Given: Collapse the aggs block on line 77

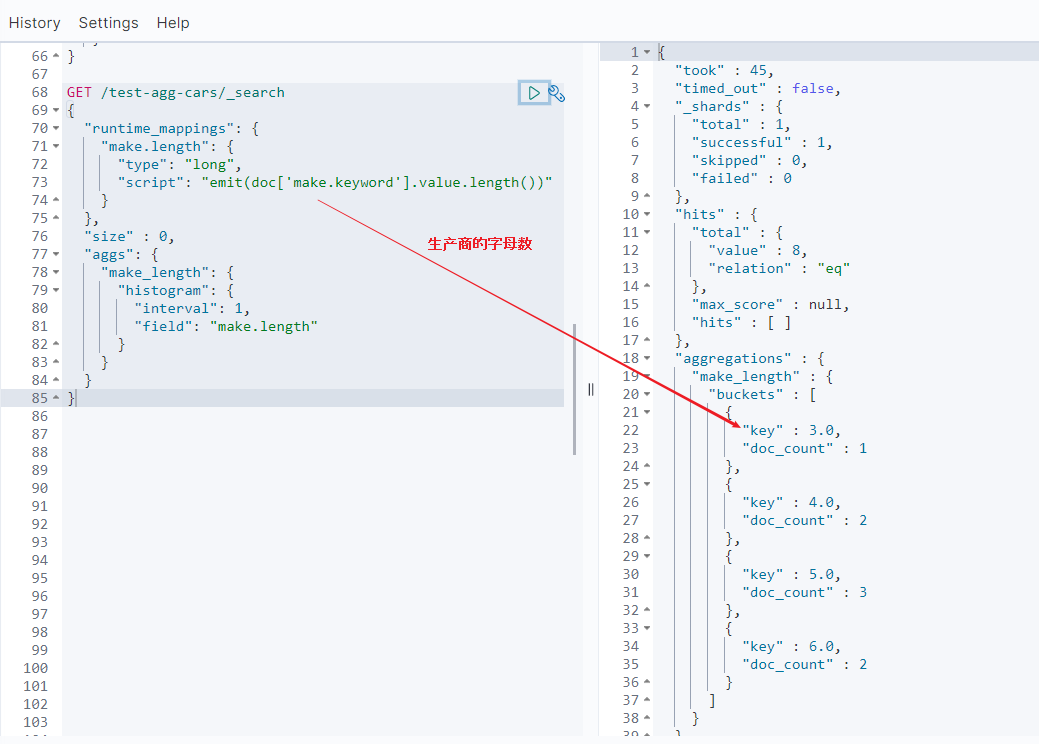Looking at the screenshot, I should point(55,254).
